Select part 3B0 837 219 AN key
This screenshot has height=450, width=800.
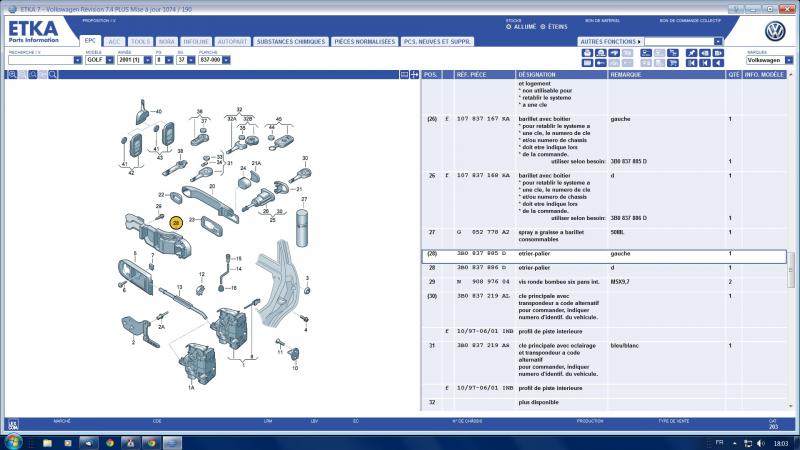tap(483, 345)
